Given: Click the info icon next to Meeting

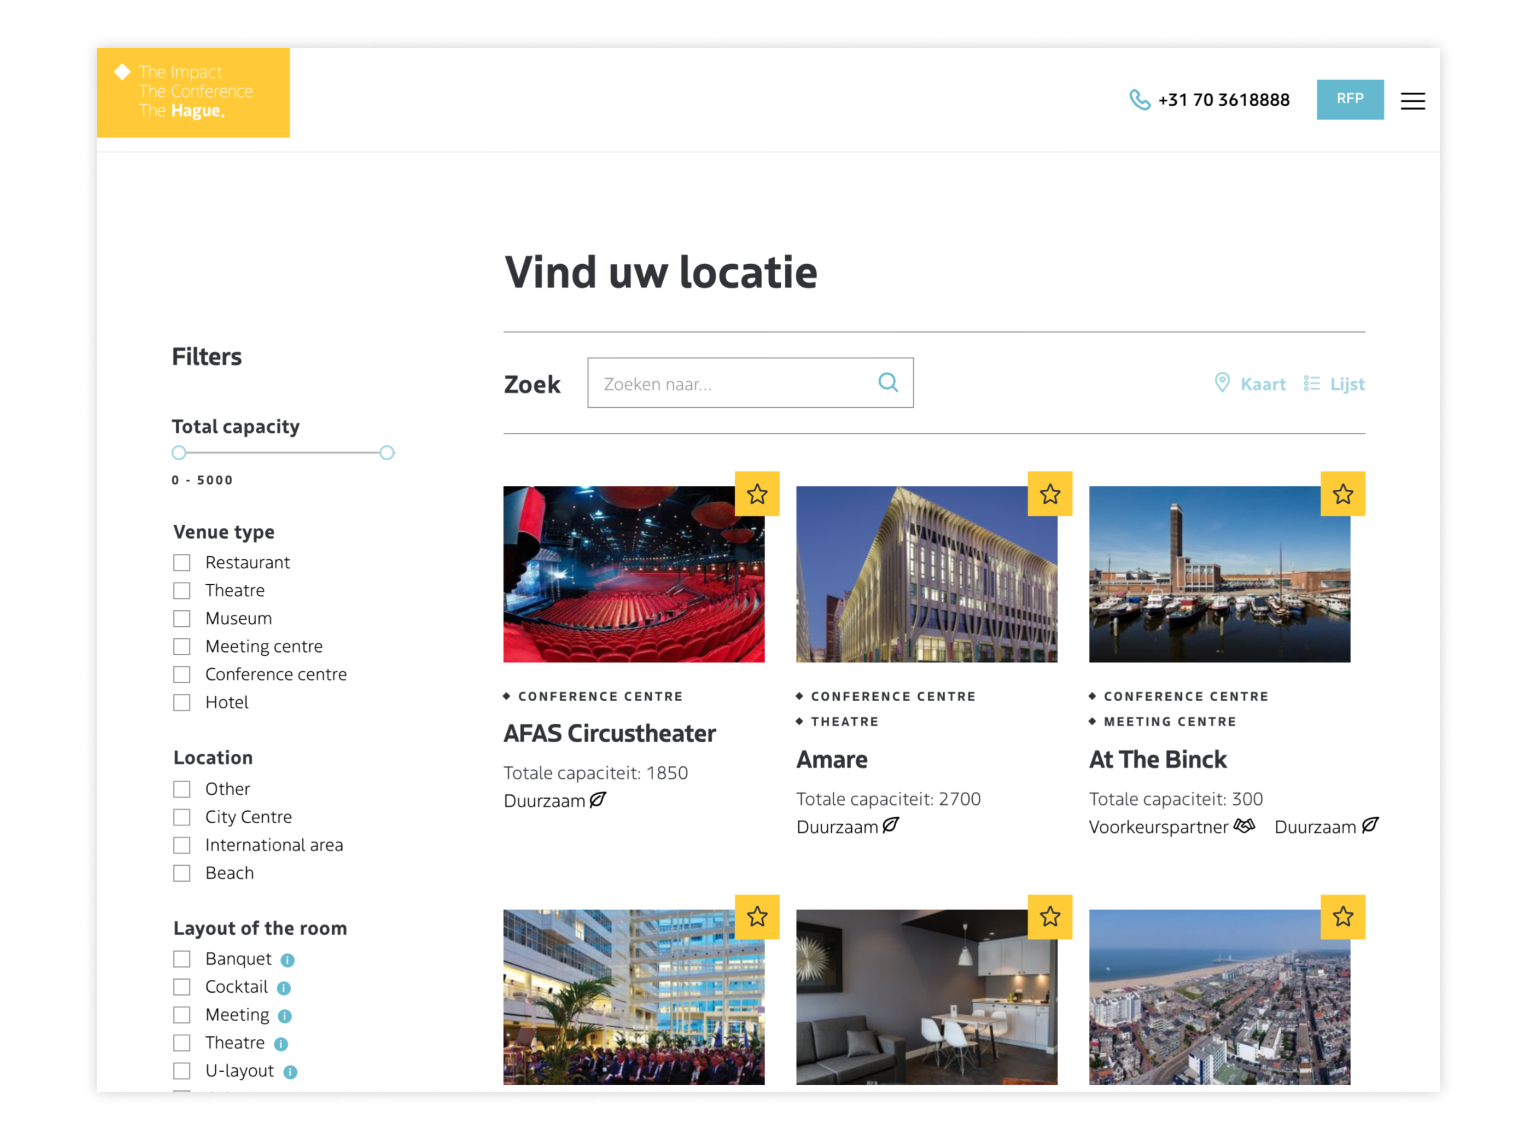Looking at the screenshot, I should 286,1015.
